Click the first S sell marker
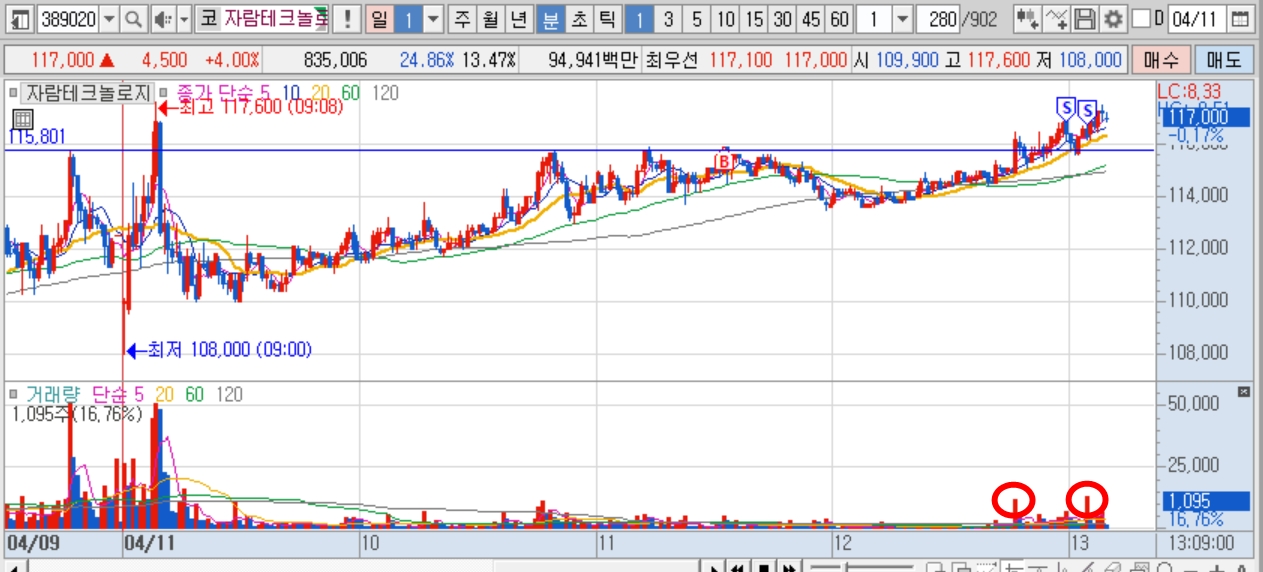Image resolution: width=1263 pixels, height=572 pixels. pyautogui.click(x=1066, y=106)
